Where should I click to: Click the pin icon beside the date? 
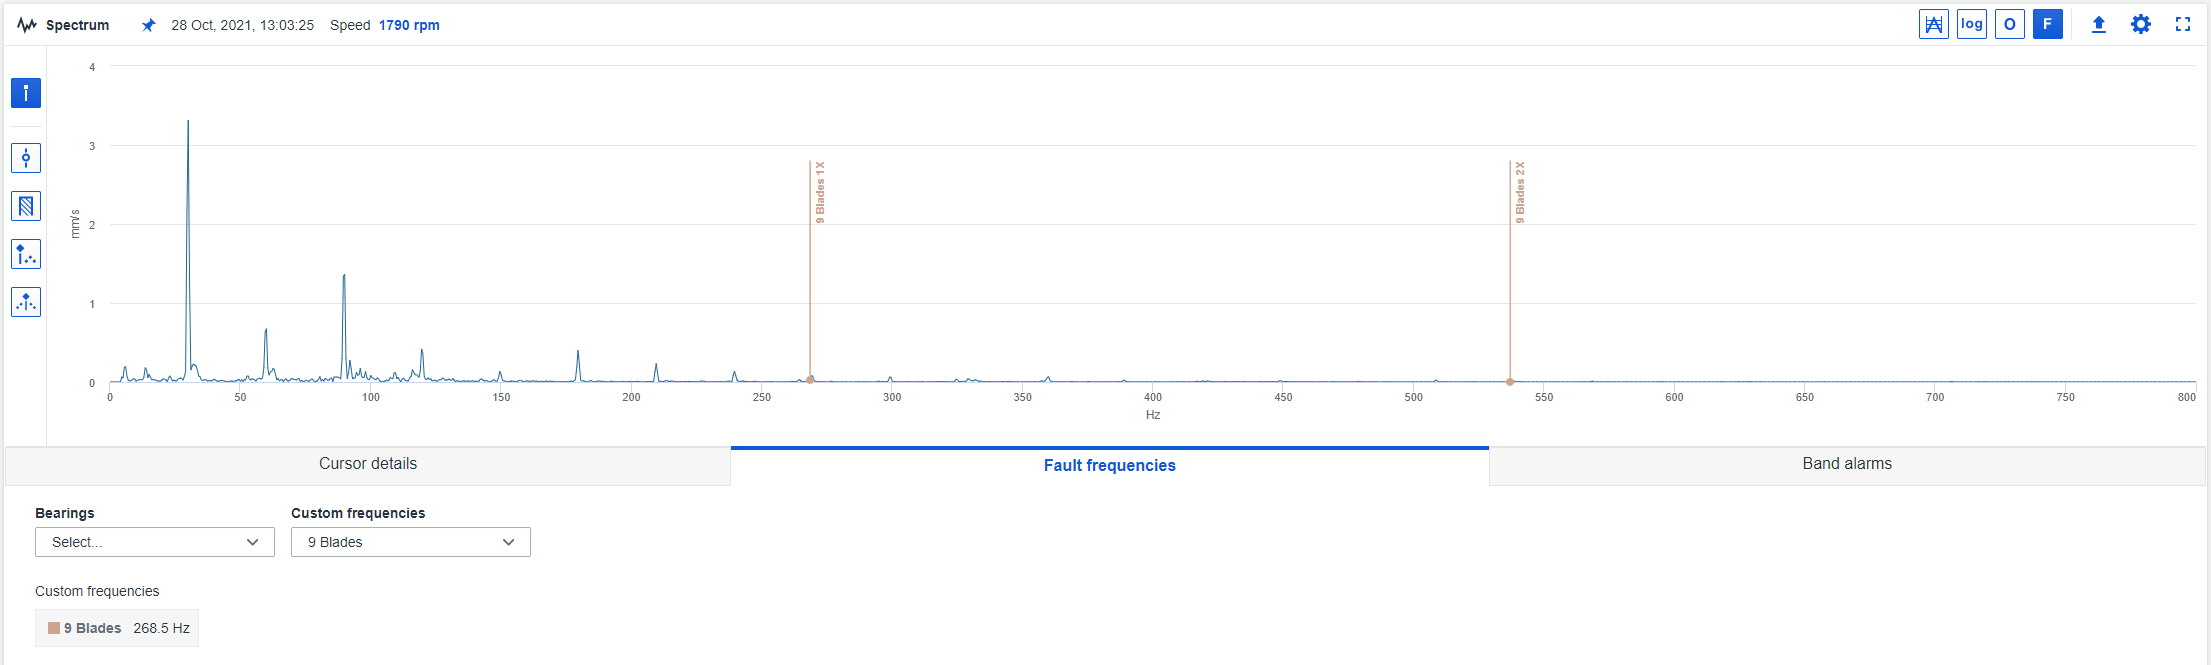point(148,25)
